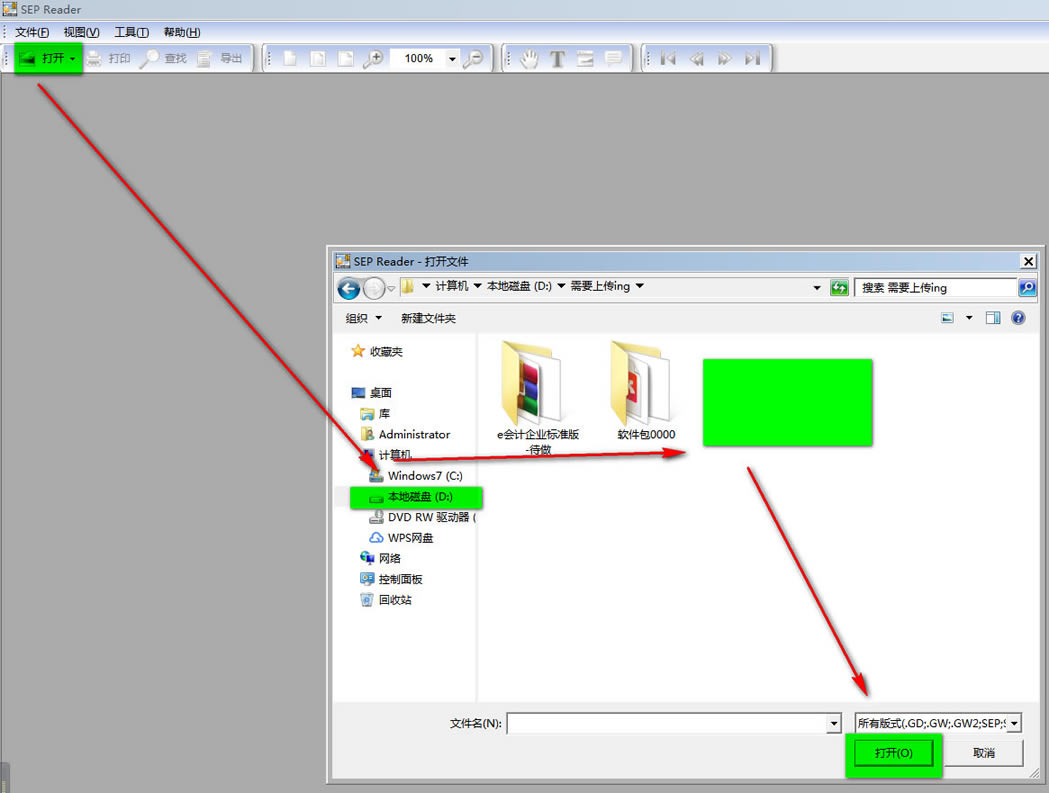1049x793 pixels.
Task: Go to previous page icon
Action: [696, 59]
